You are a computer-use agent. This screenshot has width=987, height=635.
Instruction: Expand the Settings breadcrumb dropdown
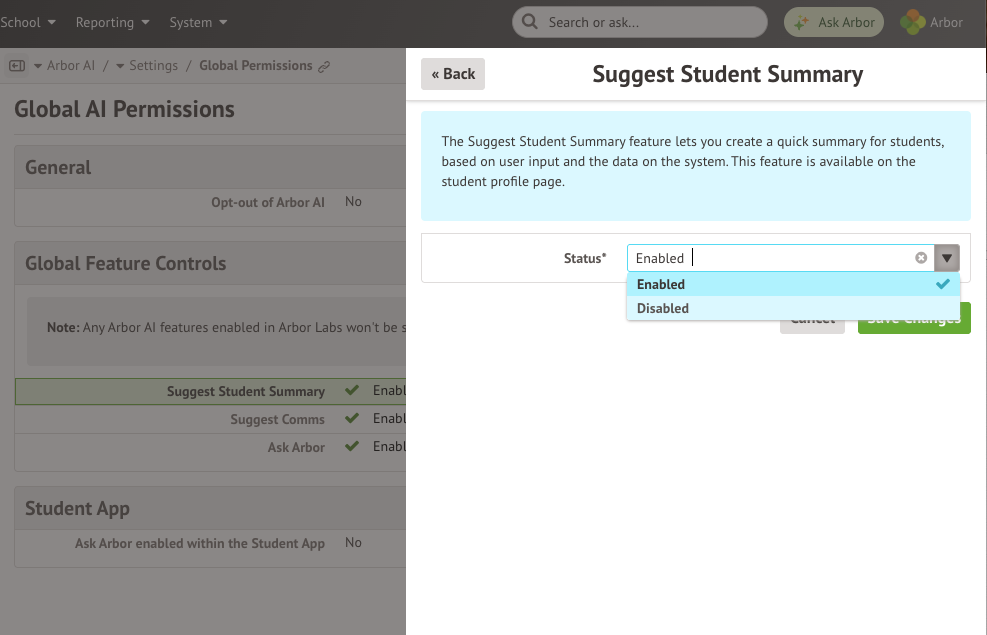(146, 66)
